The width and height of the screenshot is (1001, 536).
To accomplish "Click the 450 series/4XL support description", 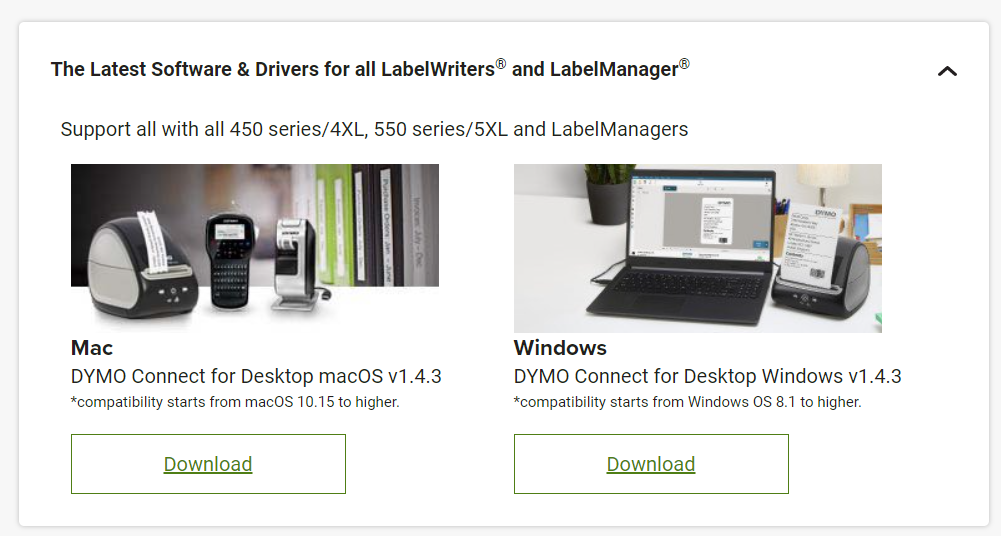I will coord(374,129).
